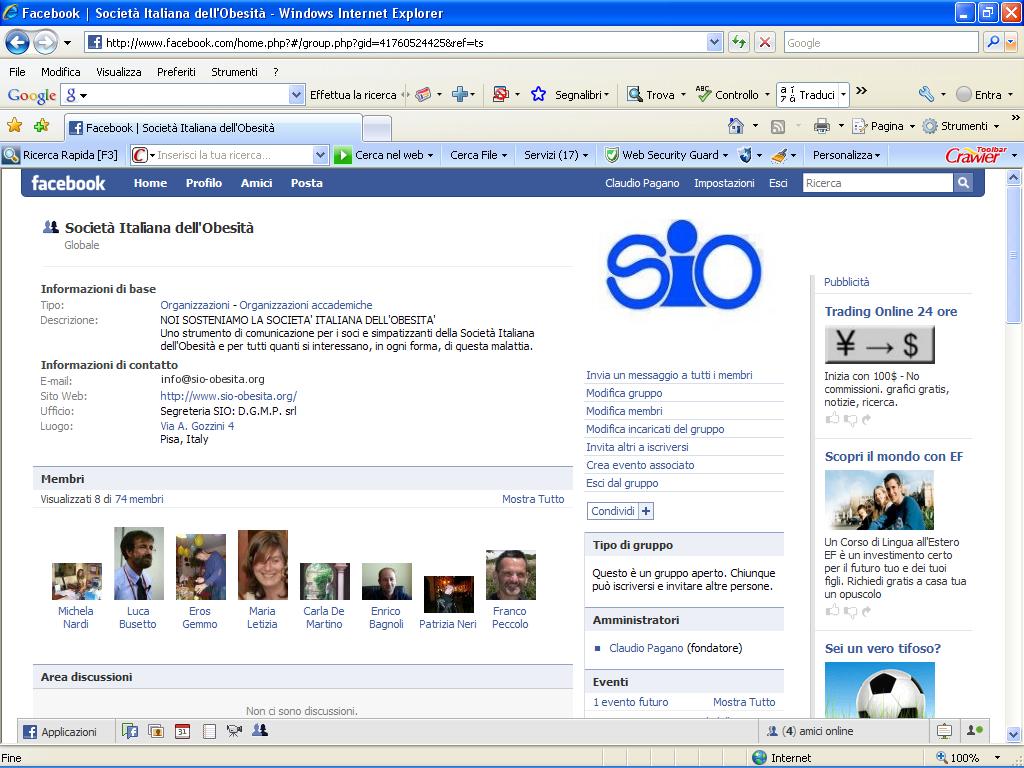This screenshot has width=1024, height=768.
Task: Go back with the browser Back arrow
Action: point(17,43)
